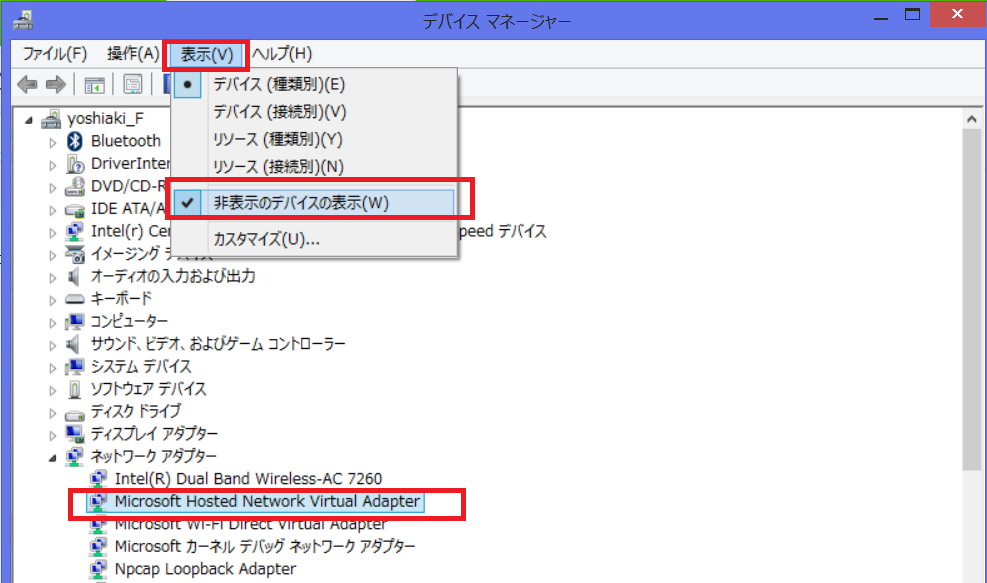
Task: Click the ネットワーク アダプター category icon
Action: coord(74,456)
